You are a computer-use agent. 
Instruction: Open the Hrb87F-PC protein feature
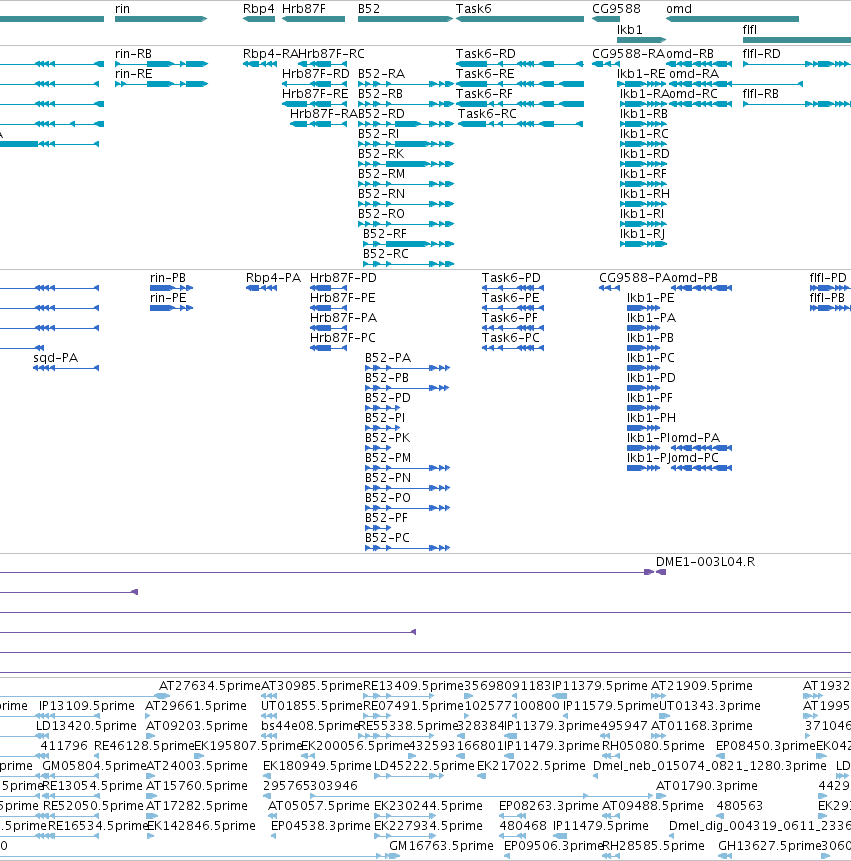328,348
